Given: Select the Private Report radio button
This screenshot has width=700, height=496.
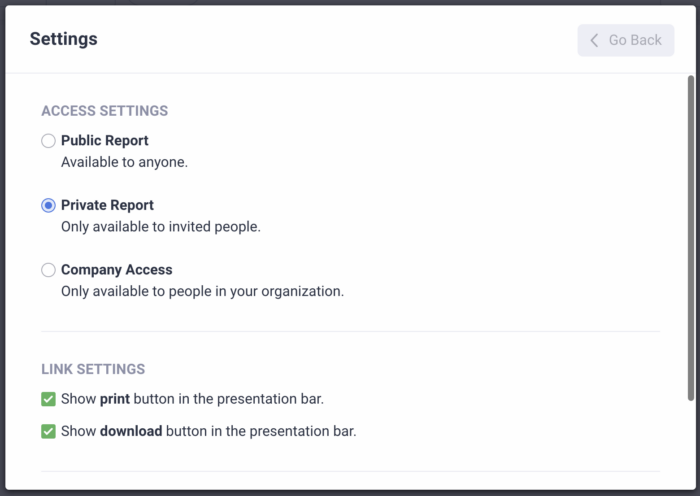Looking at the screenshot, I should tap(48, 205).
